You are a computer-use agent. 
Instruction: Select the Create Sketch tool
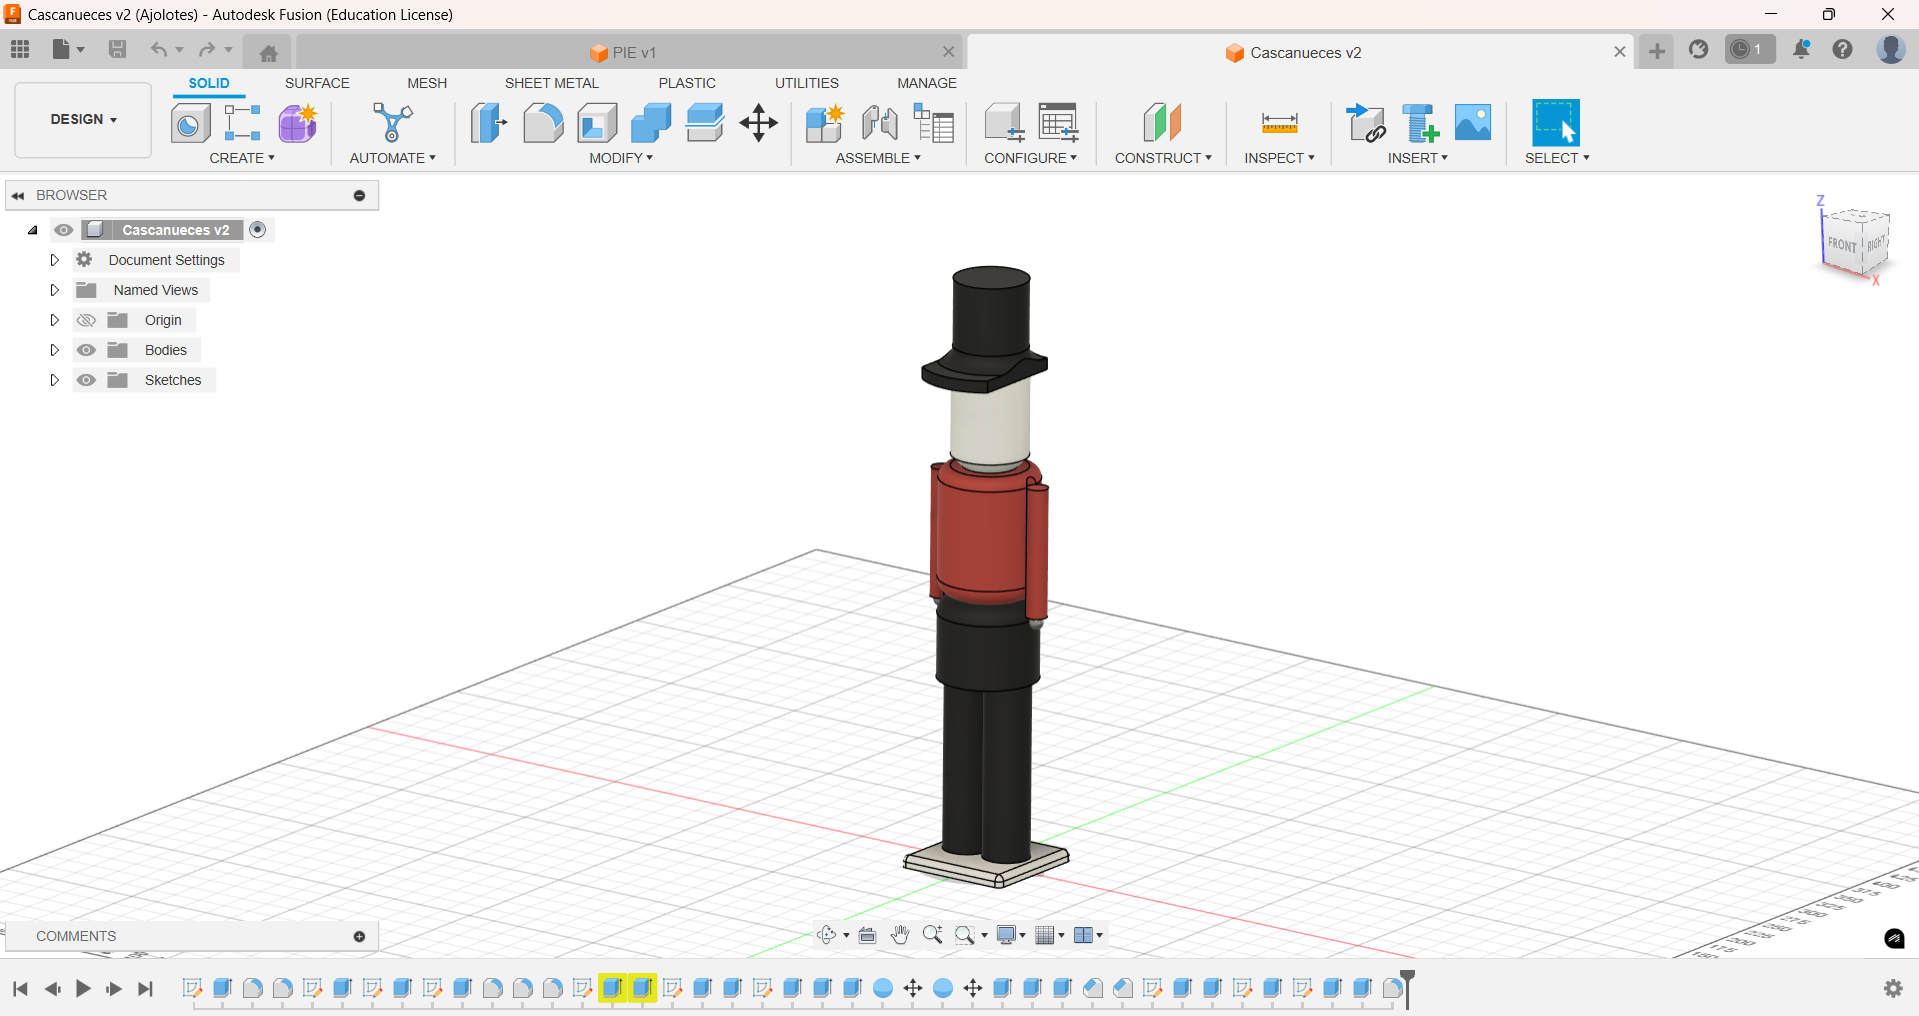[x=190, y=124]
